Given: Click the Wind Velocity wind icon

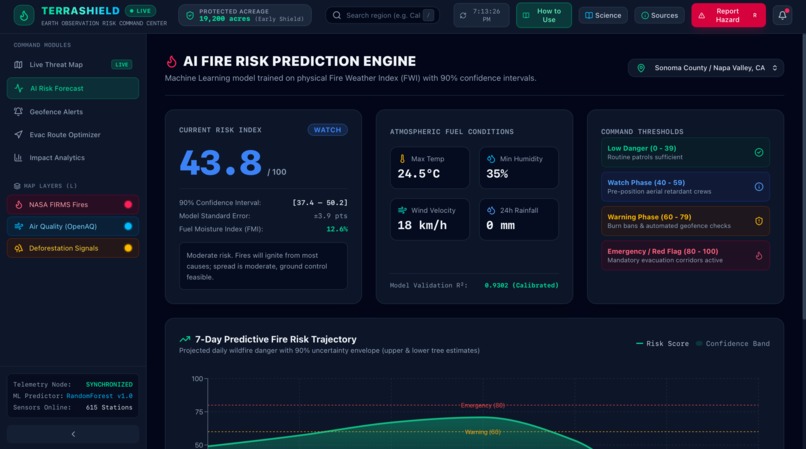Looking at the screenshot, I should pyautogui.click(x=402, y=210).
